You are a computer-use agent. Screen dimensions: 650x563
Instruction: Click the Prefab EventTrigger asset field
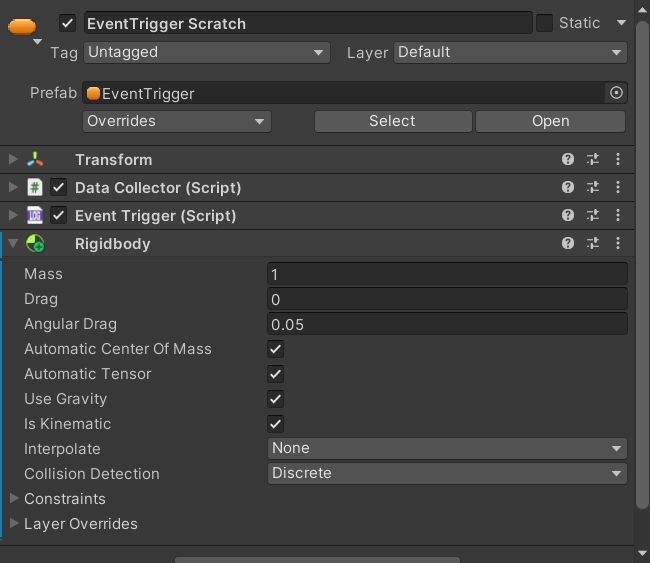(344, 93)
